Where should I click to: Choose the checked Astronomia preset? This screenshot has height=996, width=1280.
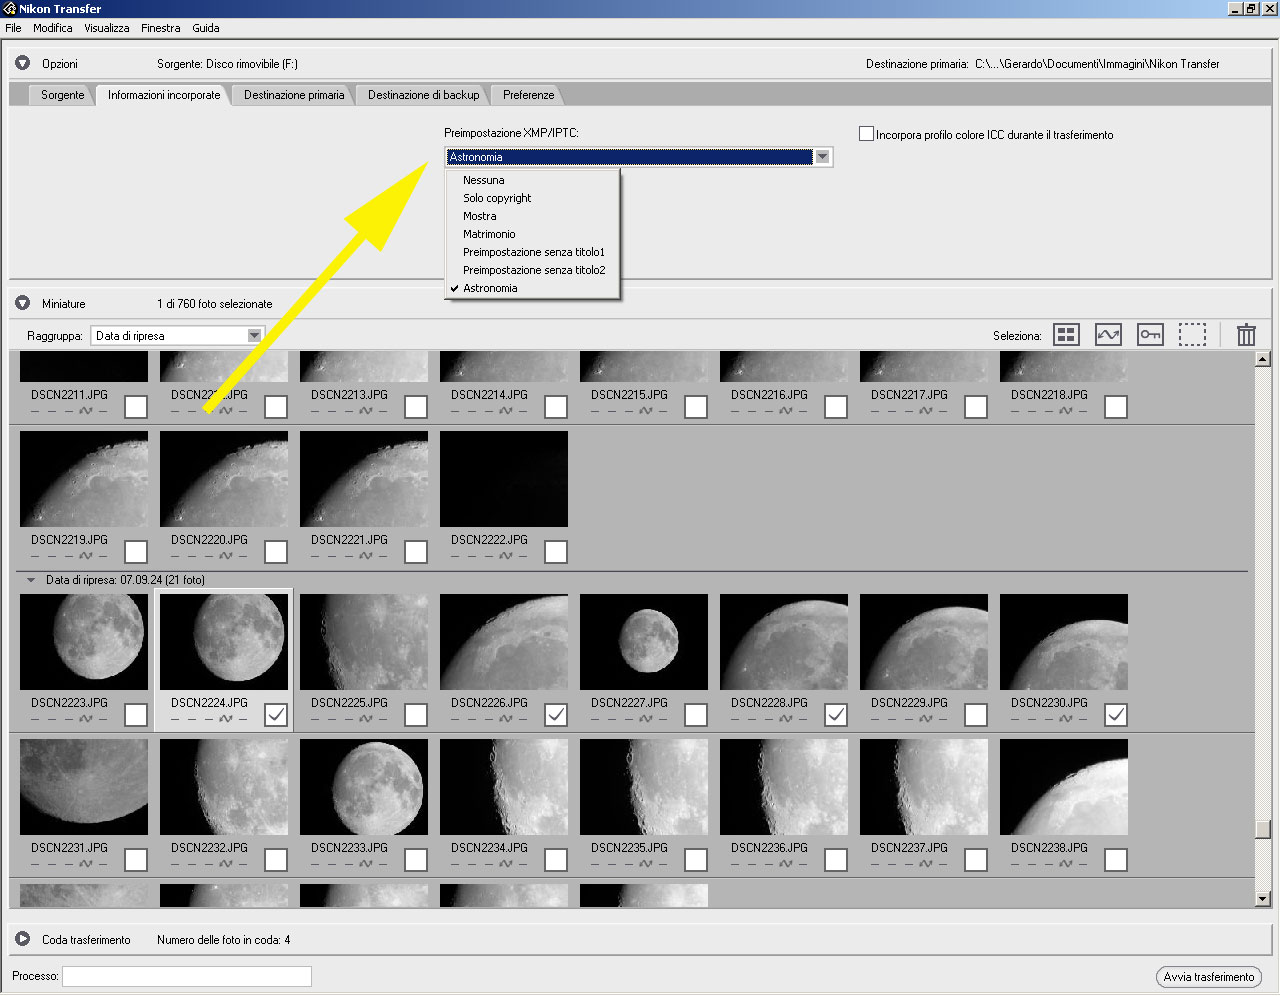pos(532,288)
